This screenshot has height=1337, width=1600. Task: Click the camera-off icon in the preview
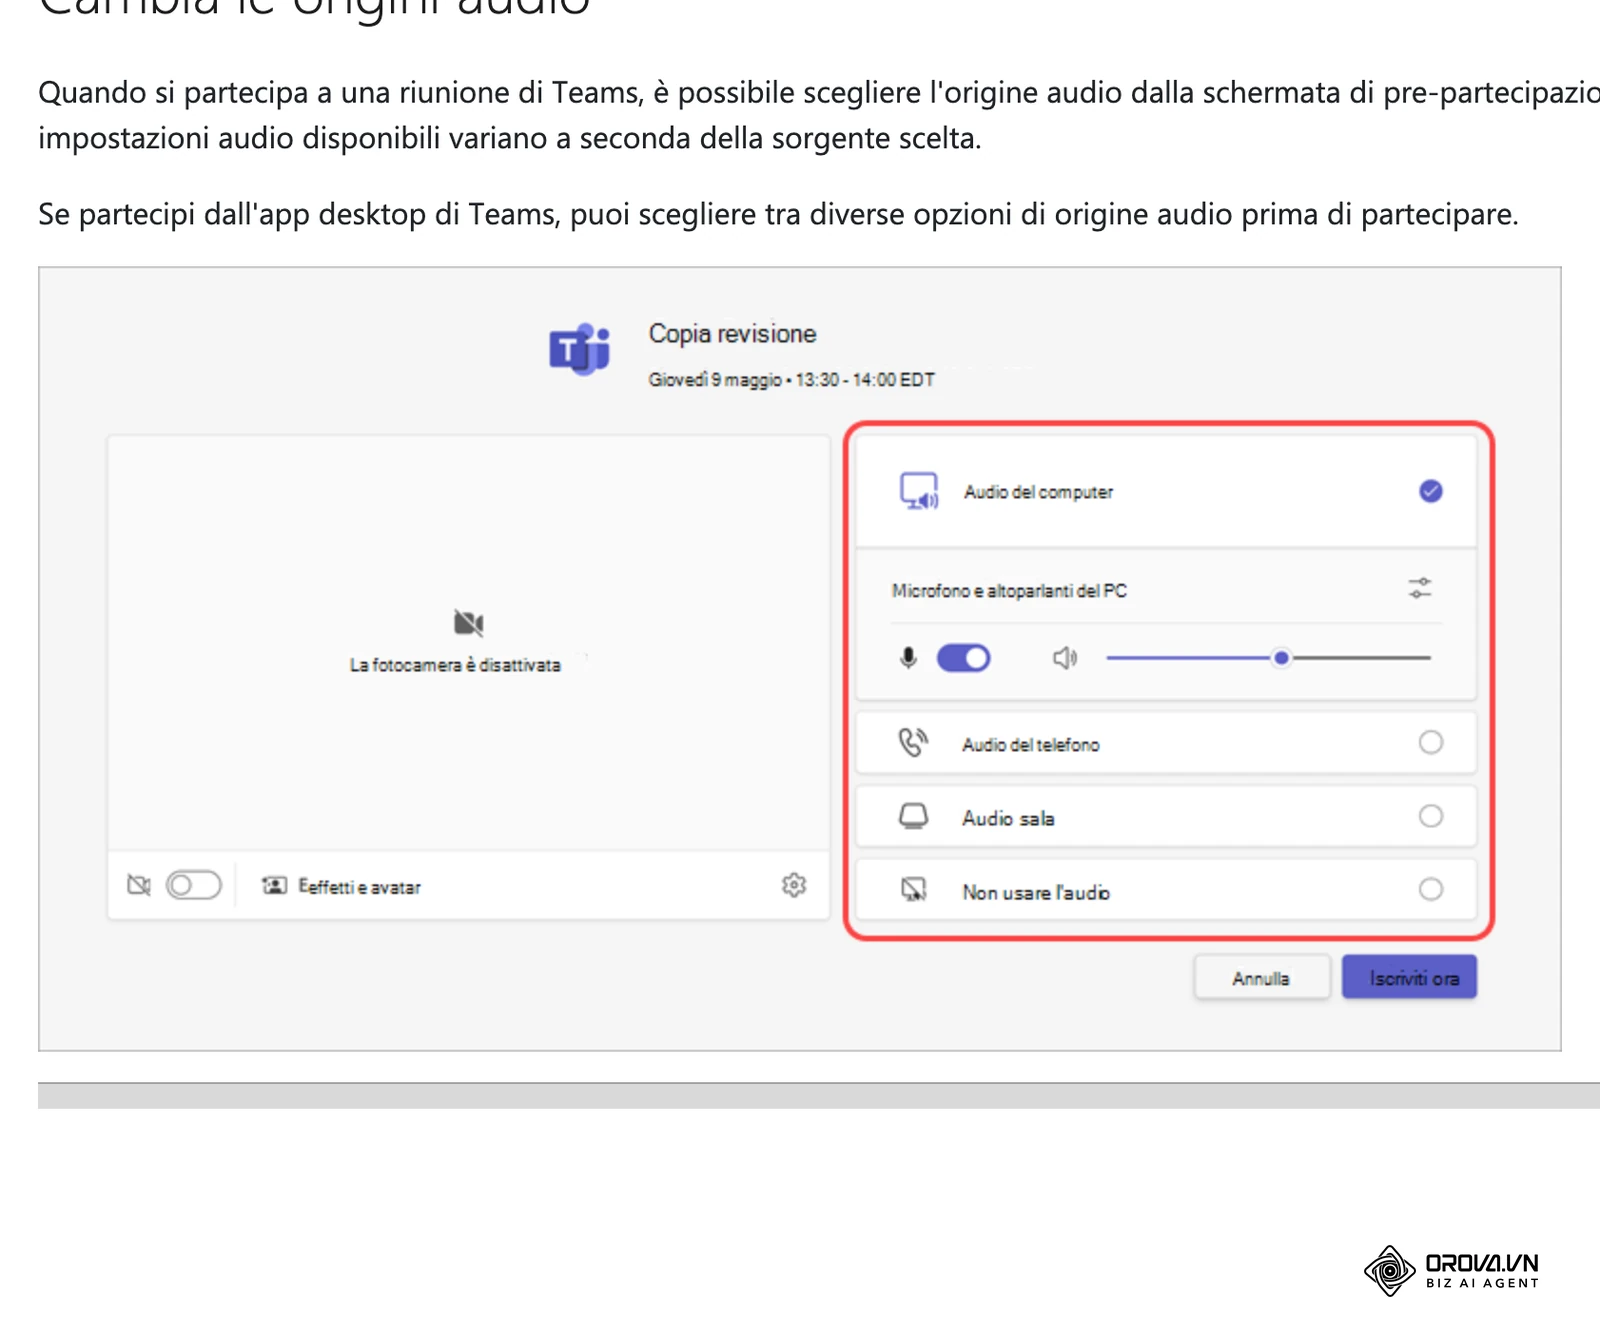468,623
